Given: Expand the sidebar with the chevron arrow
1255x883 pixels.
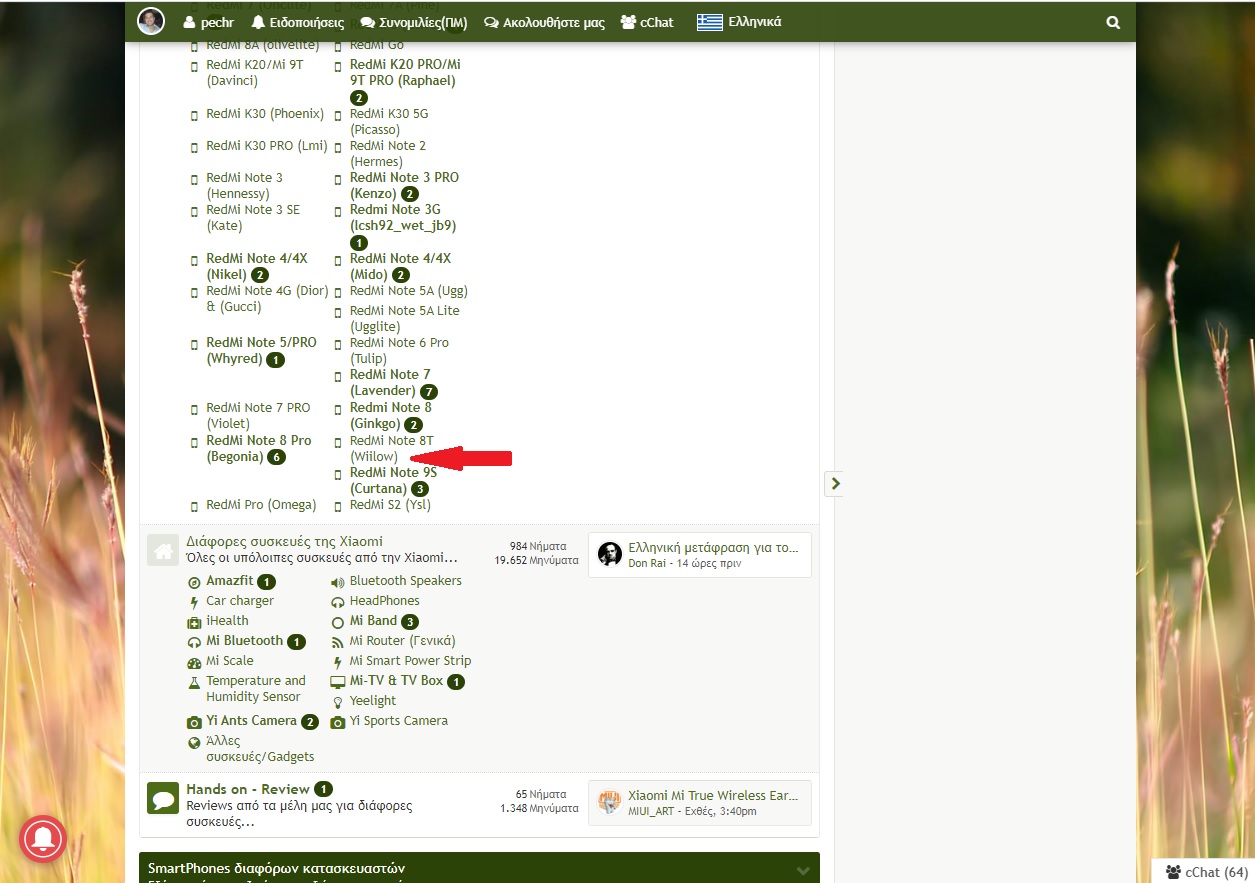Looking at the screenshot, I should coord(835,483).
